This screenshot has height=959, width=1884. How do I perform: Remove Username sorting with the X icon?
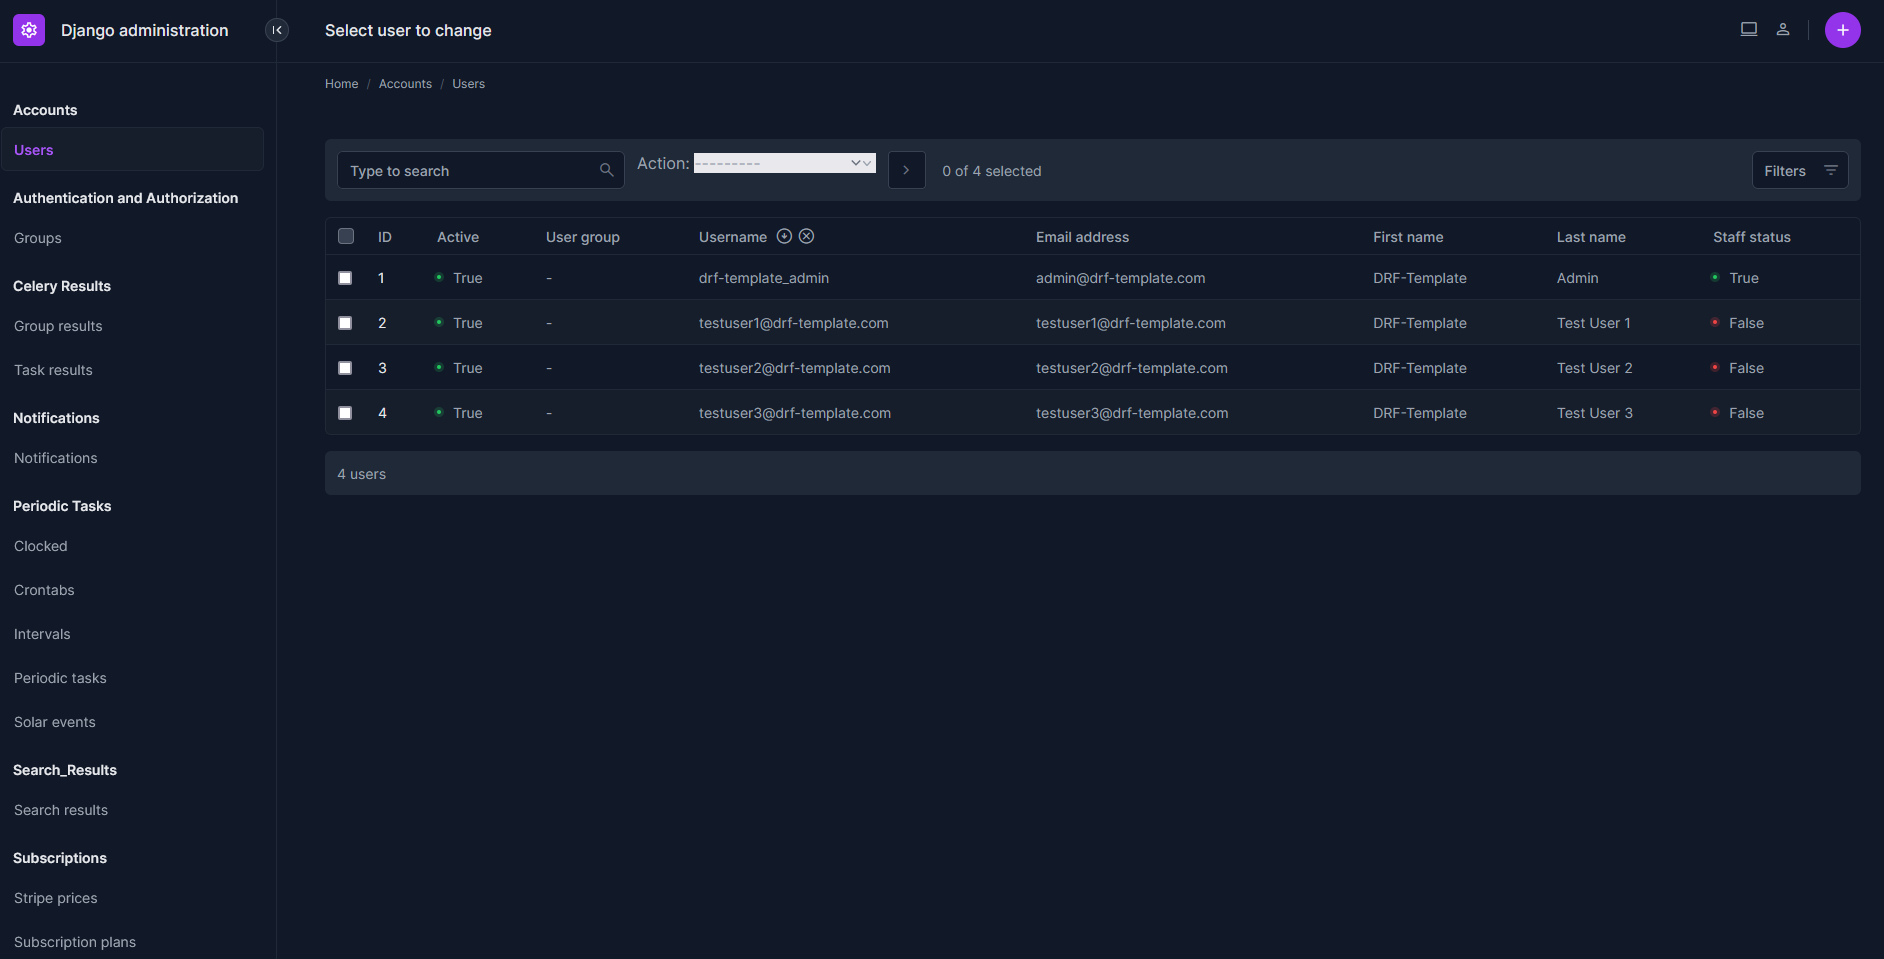point(807,236)
